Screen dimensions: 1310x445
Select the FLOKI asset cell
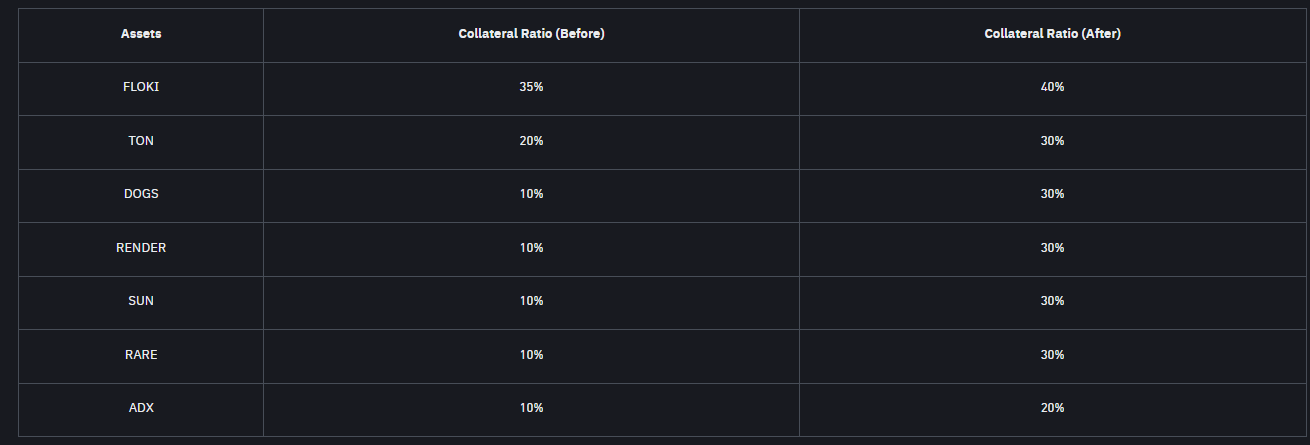tap(141, 87)
